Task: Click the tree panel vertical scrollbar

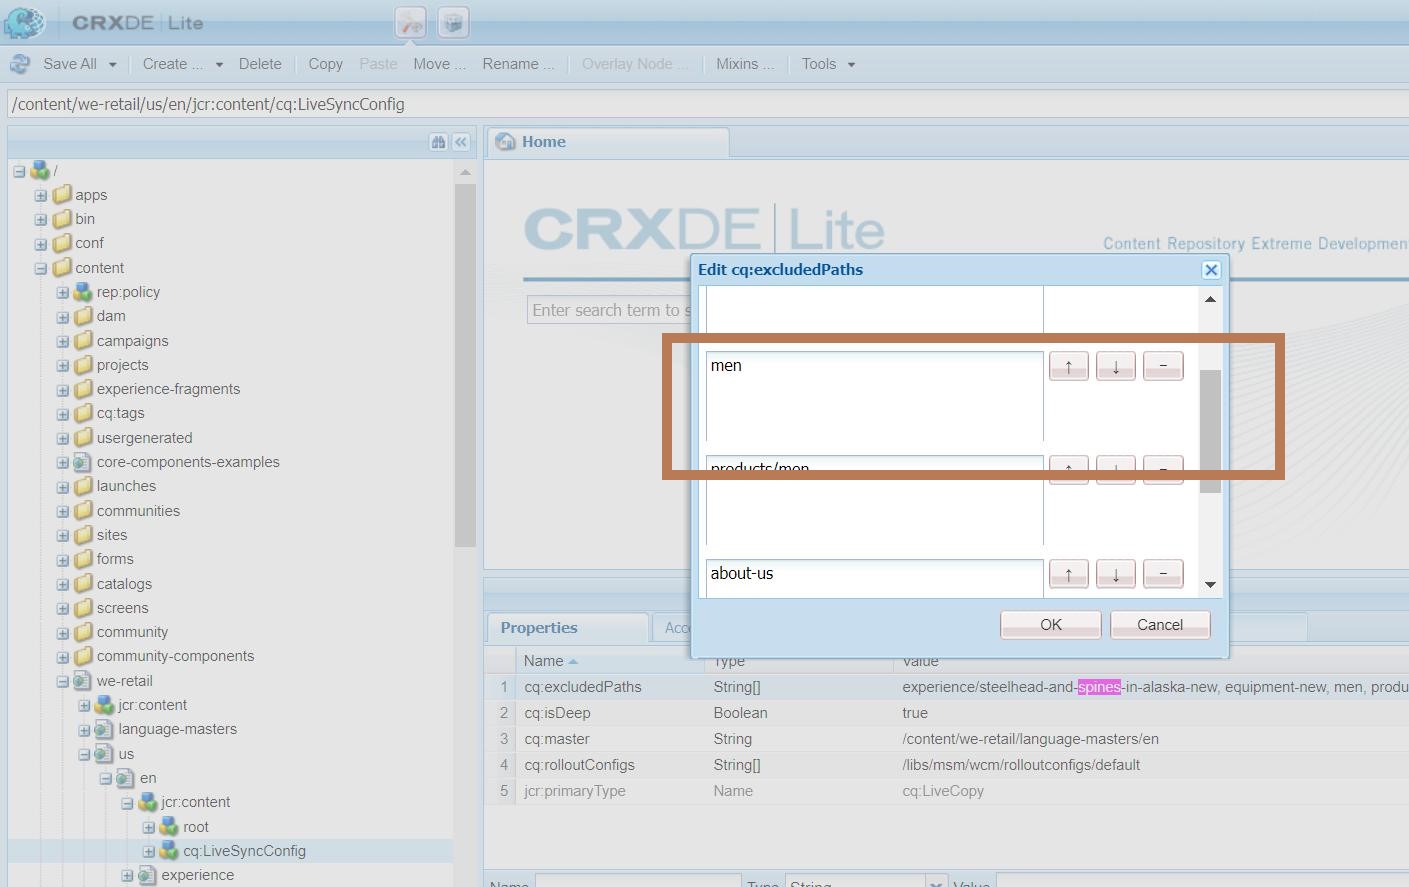Action: click(x=465, y=365)
